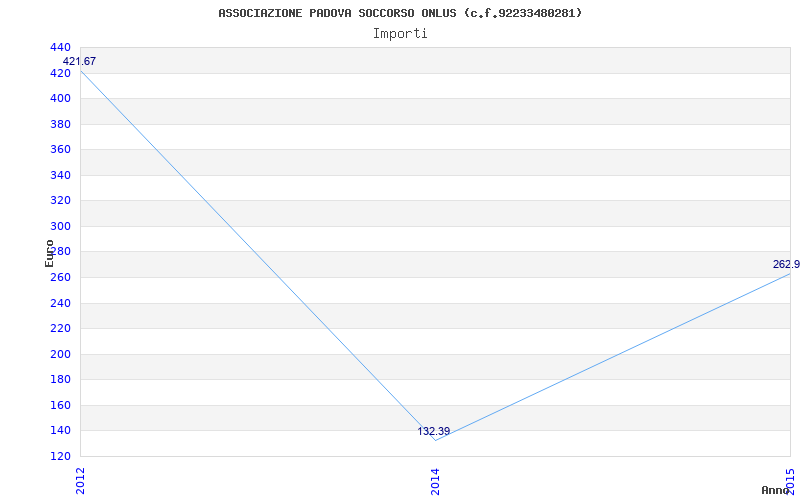800x500 pixels.
Task: Click the 260 y-axis tick label
Action: point(60,278)
